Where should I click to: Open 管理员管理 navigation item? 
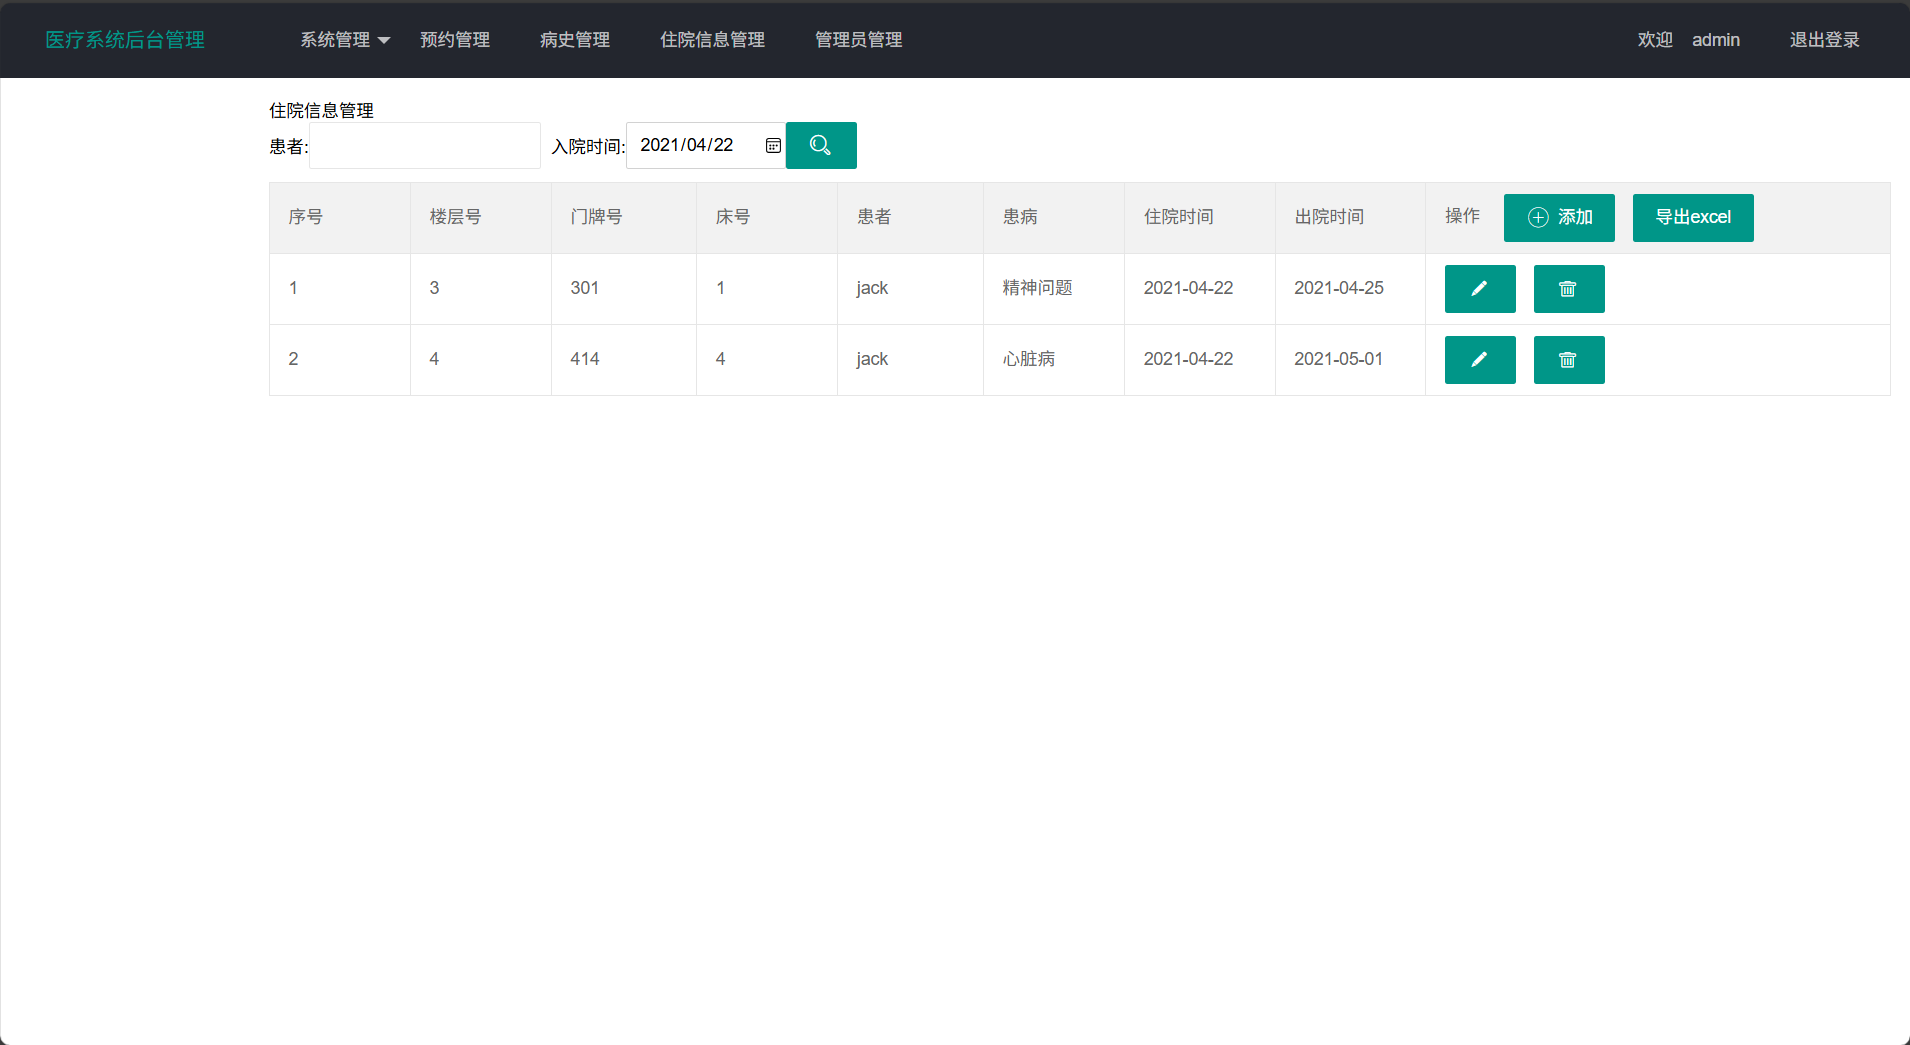(x=858, y=40)
